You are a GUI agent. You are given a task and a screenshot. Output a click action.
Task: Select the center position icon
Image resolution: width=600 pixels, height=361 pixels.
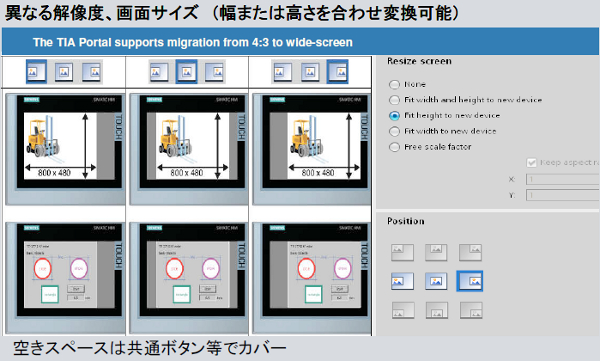pyautogui.click(x=436, y=281)
